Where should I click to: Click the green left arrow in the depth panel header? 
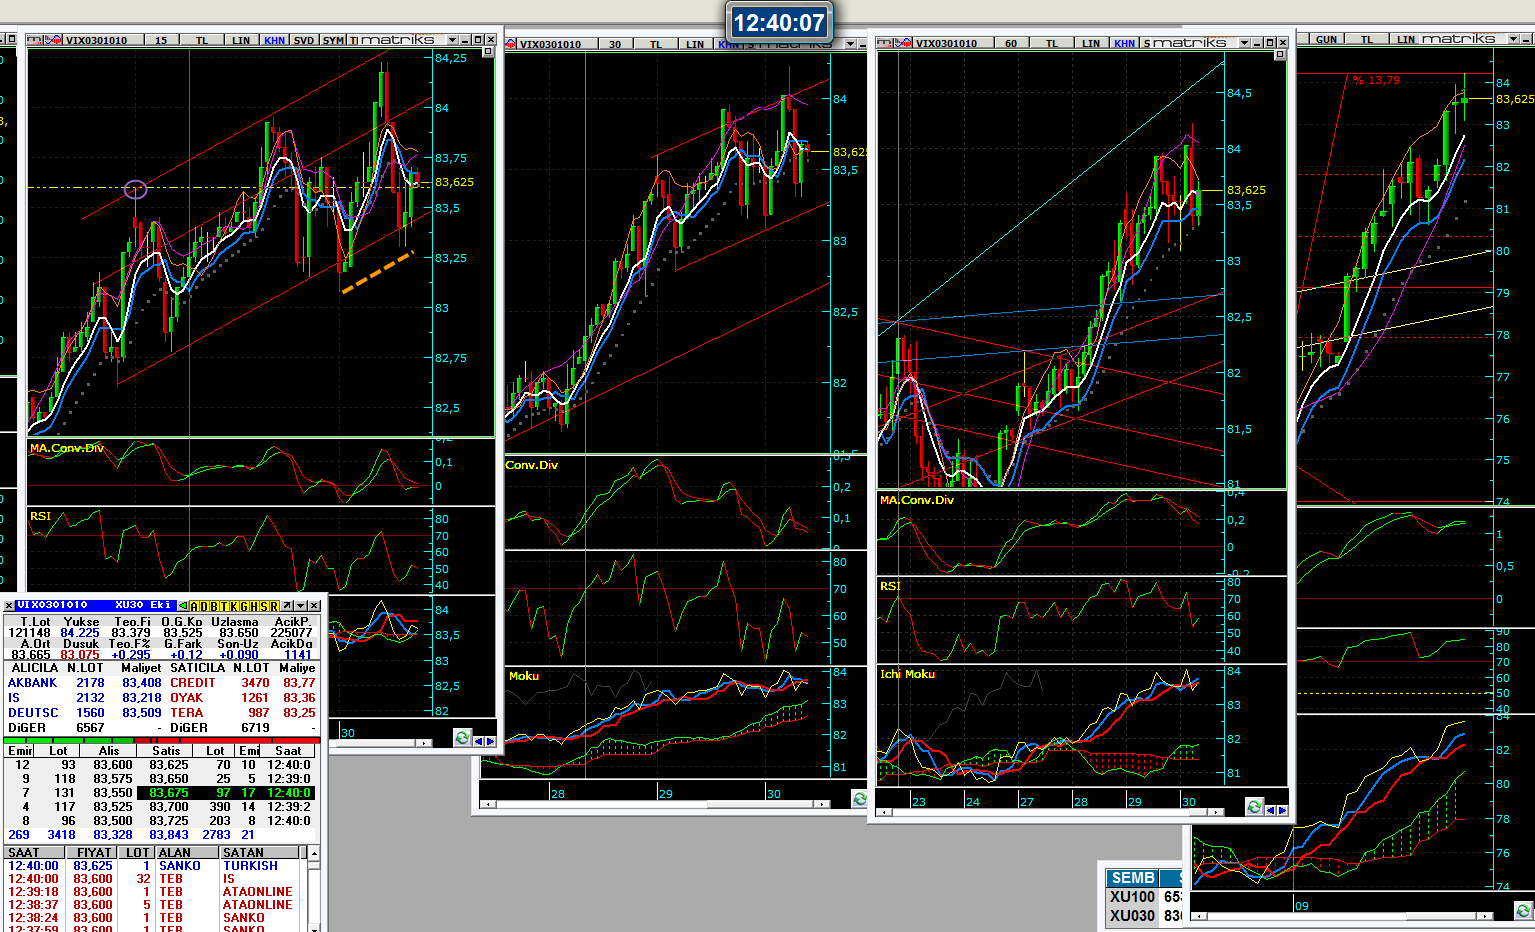(x=183, y=606)
